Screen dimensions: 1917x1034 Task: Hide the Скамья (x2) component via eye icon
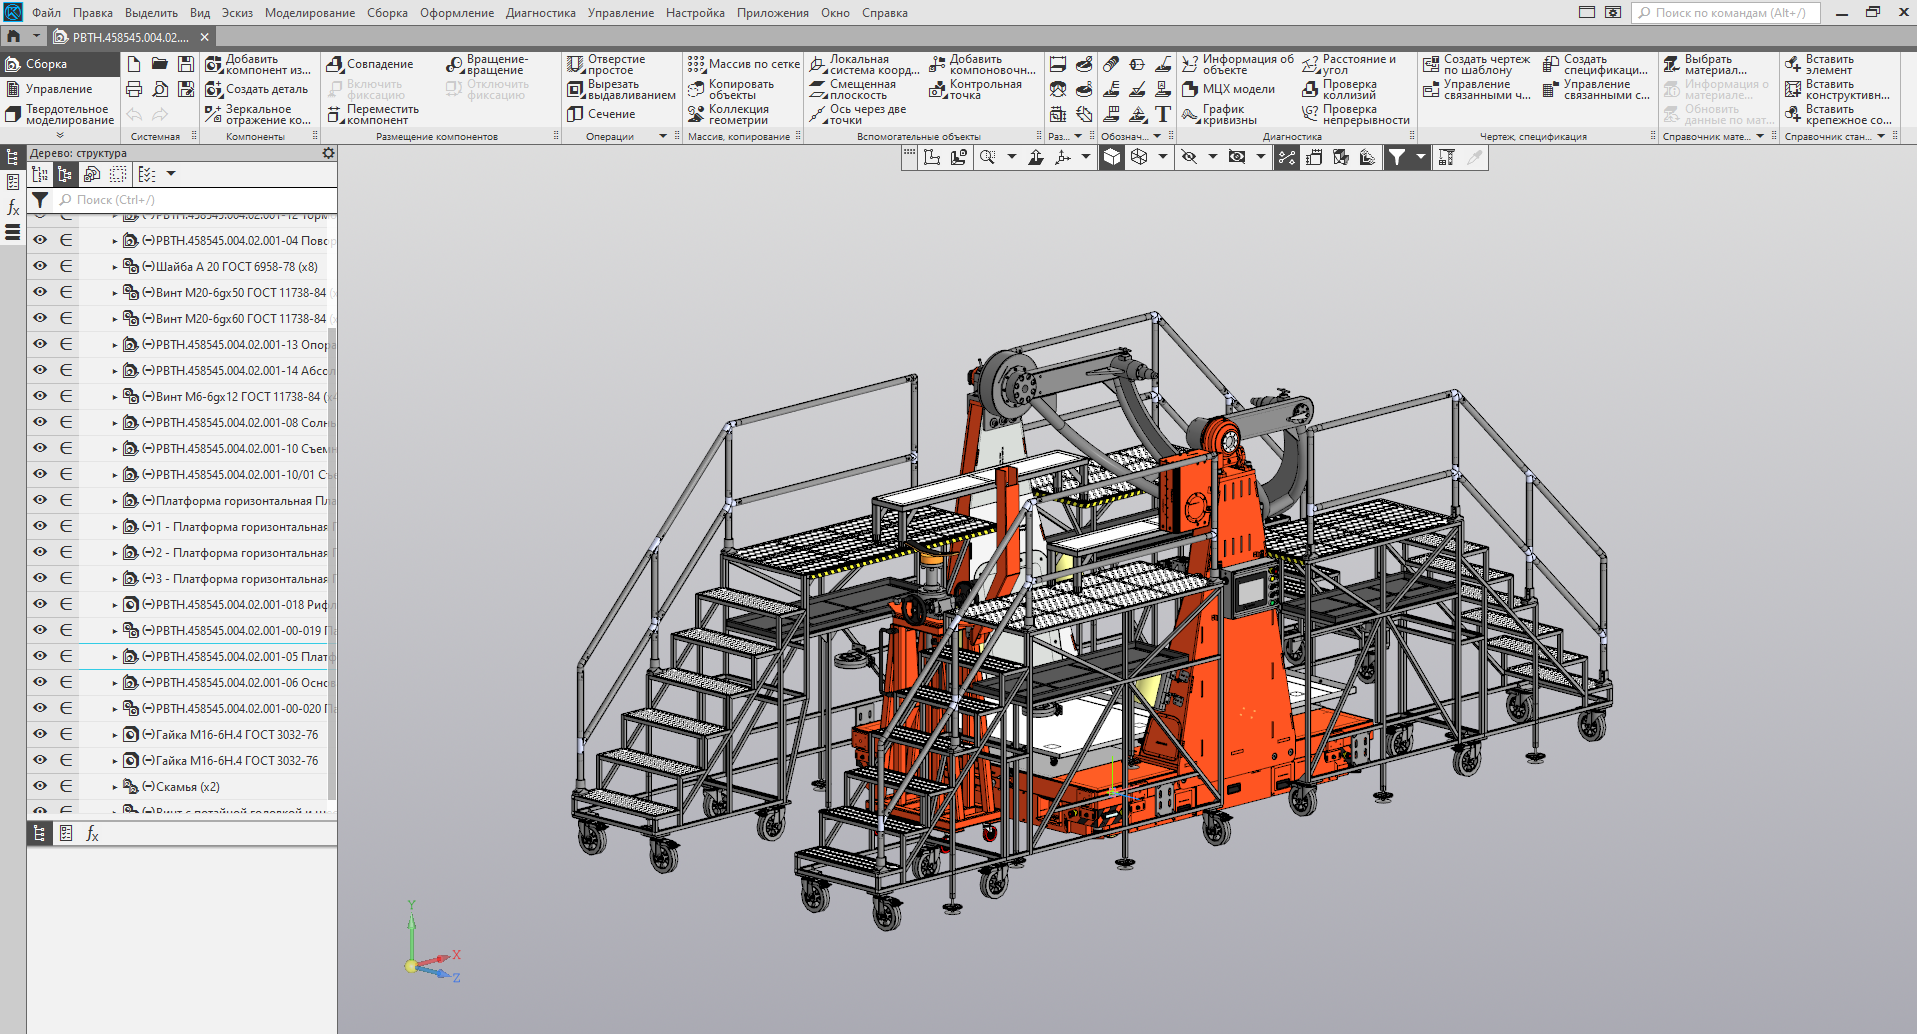40,786
